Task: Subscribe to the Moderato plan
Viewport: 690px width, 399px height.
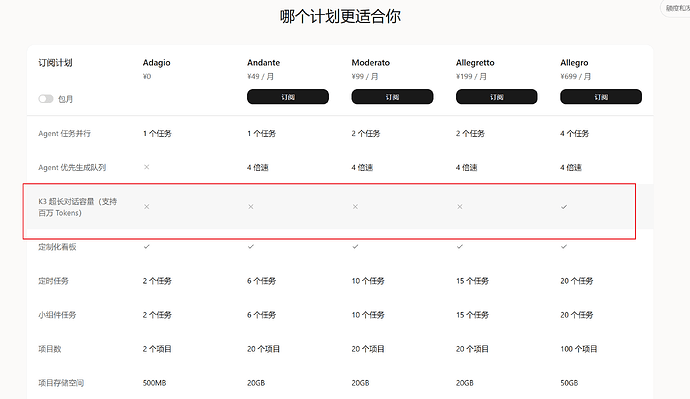Action: pyautogui.click(x=392, y=97)
